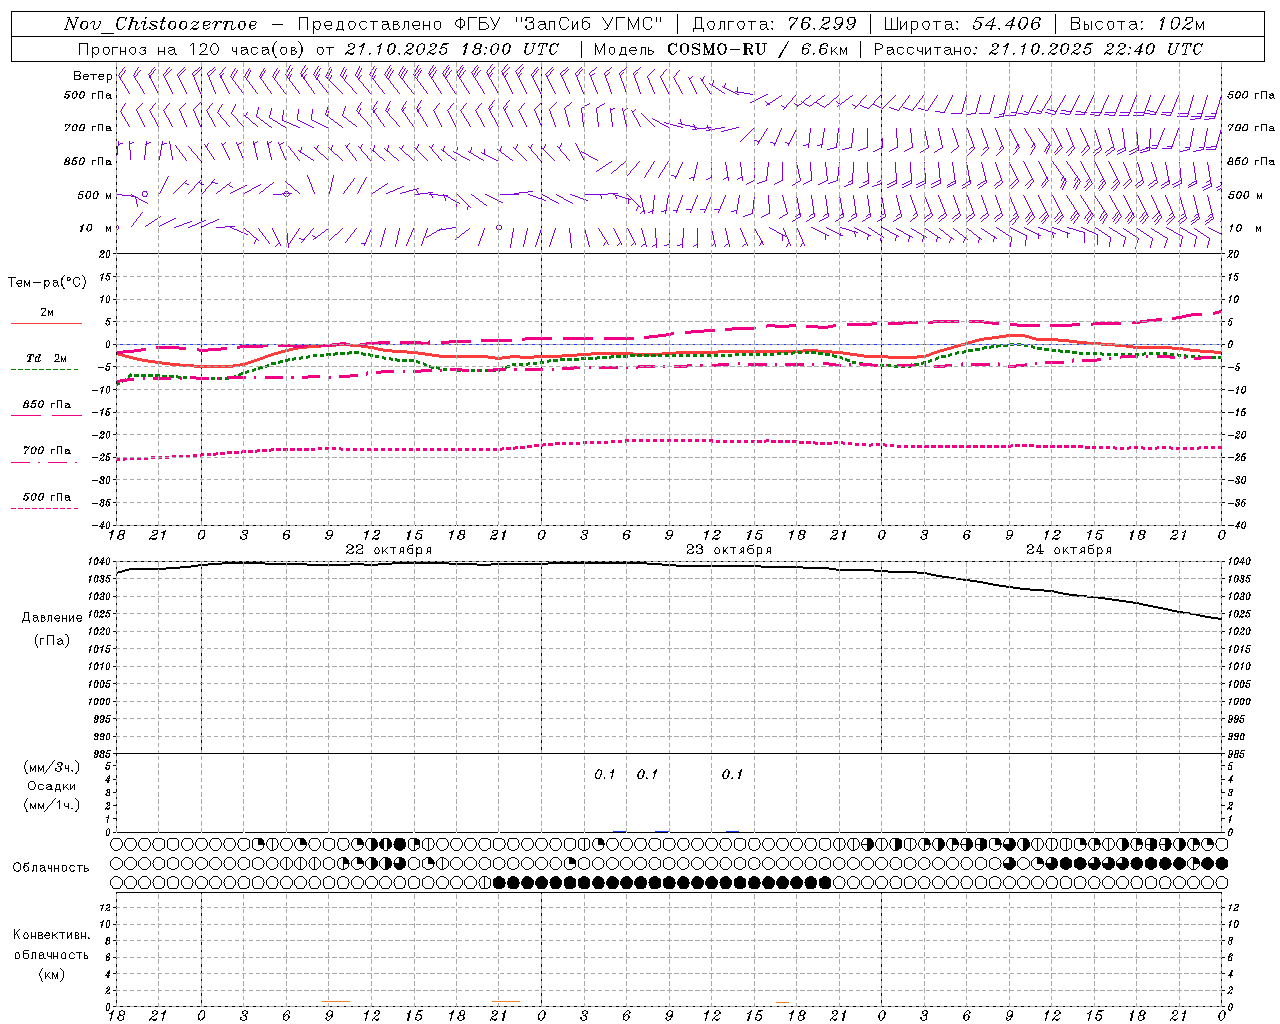Screen dimensions: 1280x1024
Task: Click the (гПа) unit label under Давление
Action: pos(52,641)
